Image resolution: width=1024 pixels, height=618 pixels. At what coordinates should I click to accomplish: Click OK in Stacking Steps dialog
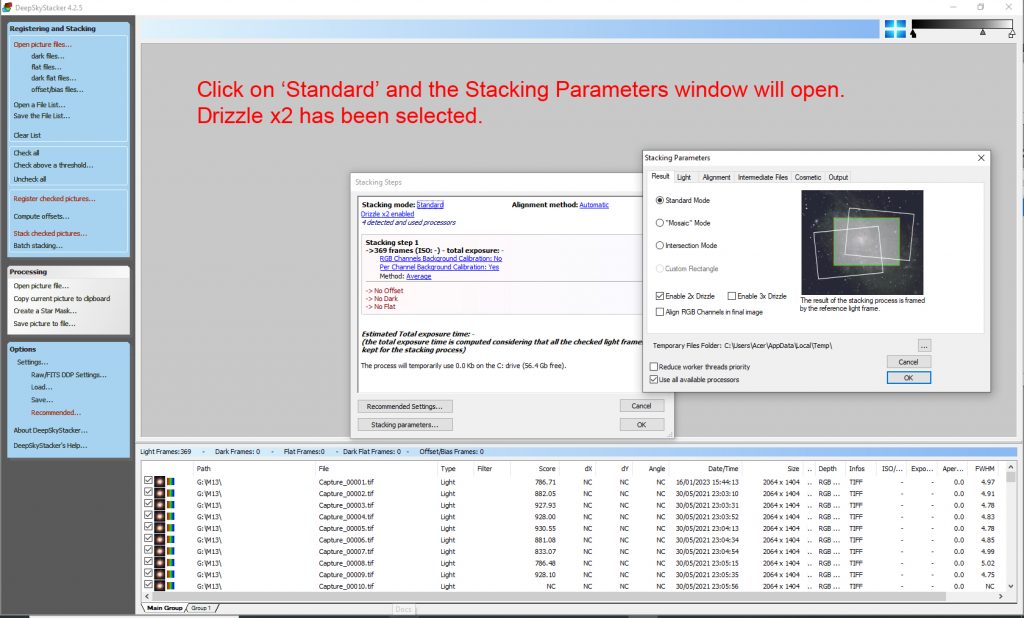pyautogui.click(x=641, y=425)
